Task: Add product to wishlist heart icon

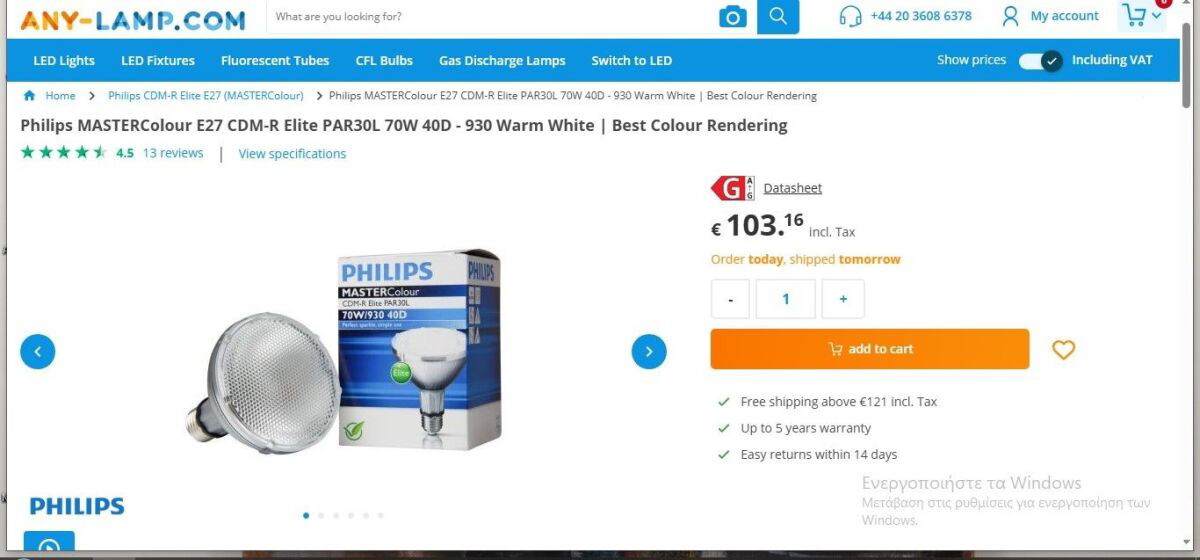Action: pyautogui.click(x=1063, y=349)
